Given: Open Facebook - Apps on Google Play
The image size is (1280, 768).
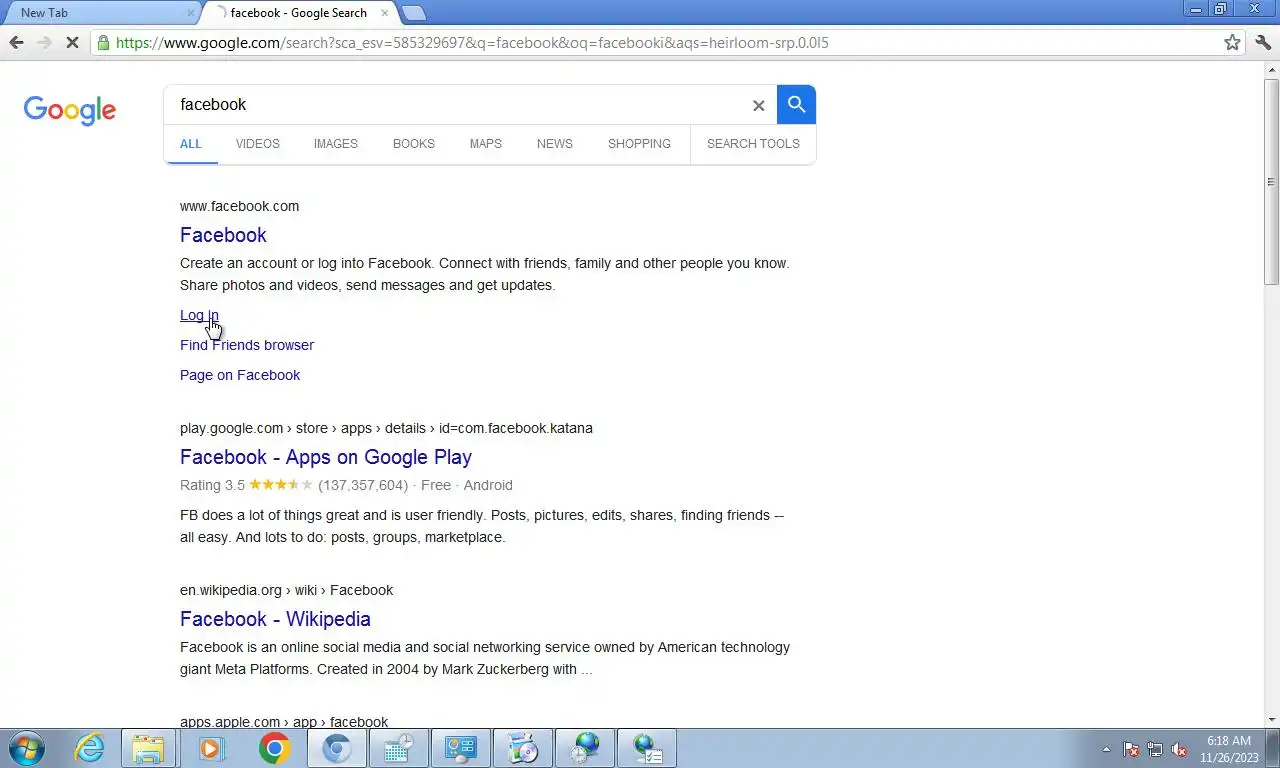Looking at the screenshot, I should click(326, 457).
